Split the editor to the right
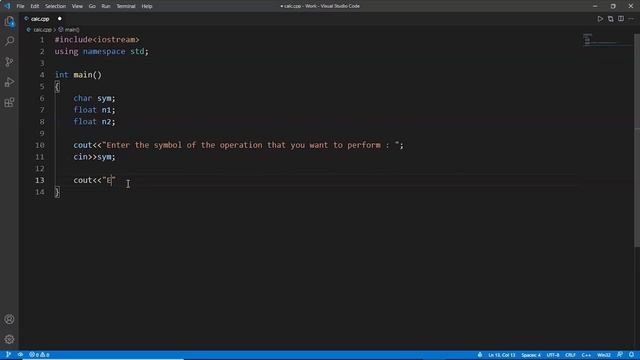Image resolution: width=640 pixels, height=360 pixels. pyautogui.click(x=621, y=19)
